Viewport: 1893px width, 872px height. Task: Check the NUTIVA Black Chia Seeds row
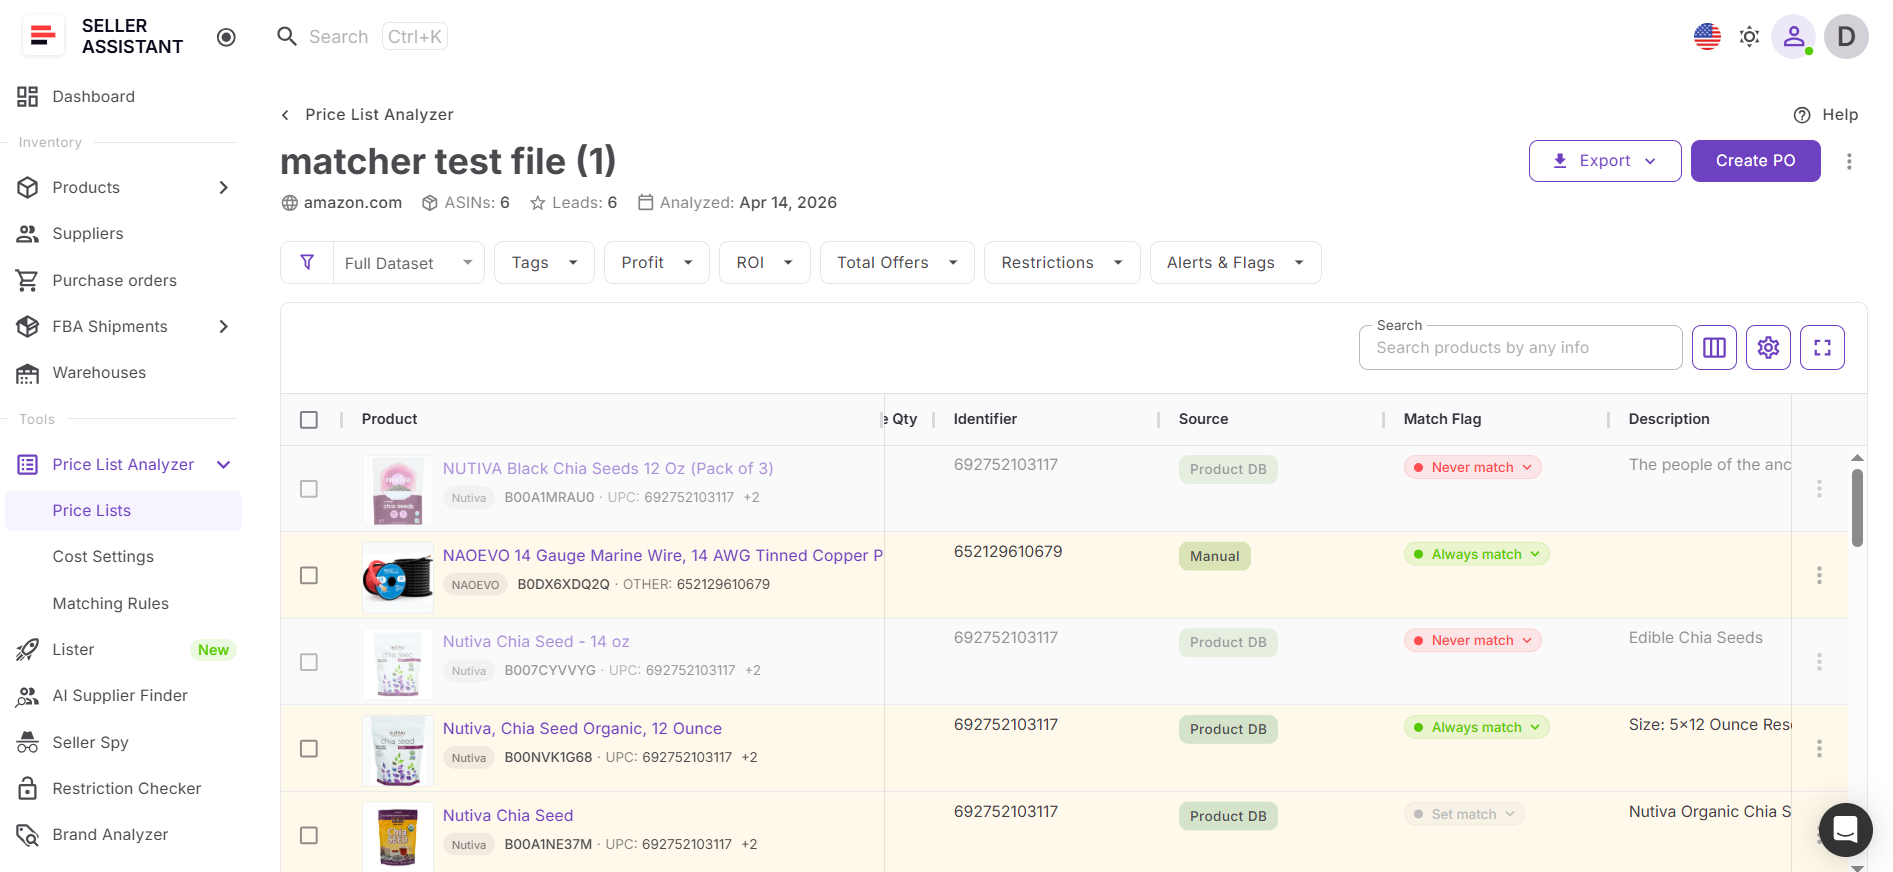point(309,489)
